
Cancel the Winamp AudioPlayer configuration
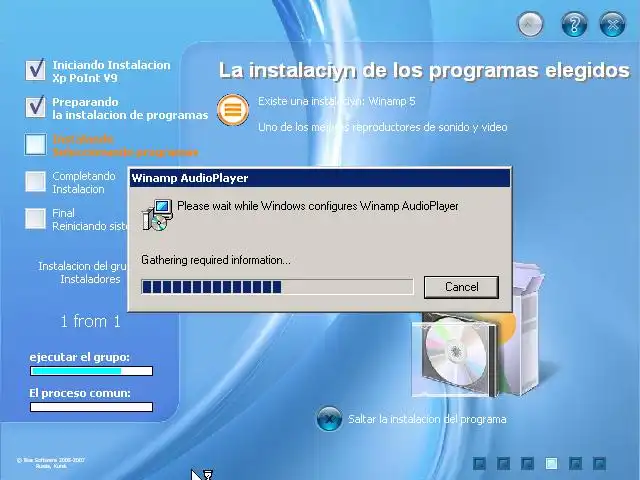[461, 287]
